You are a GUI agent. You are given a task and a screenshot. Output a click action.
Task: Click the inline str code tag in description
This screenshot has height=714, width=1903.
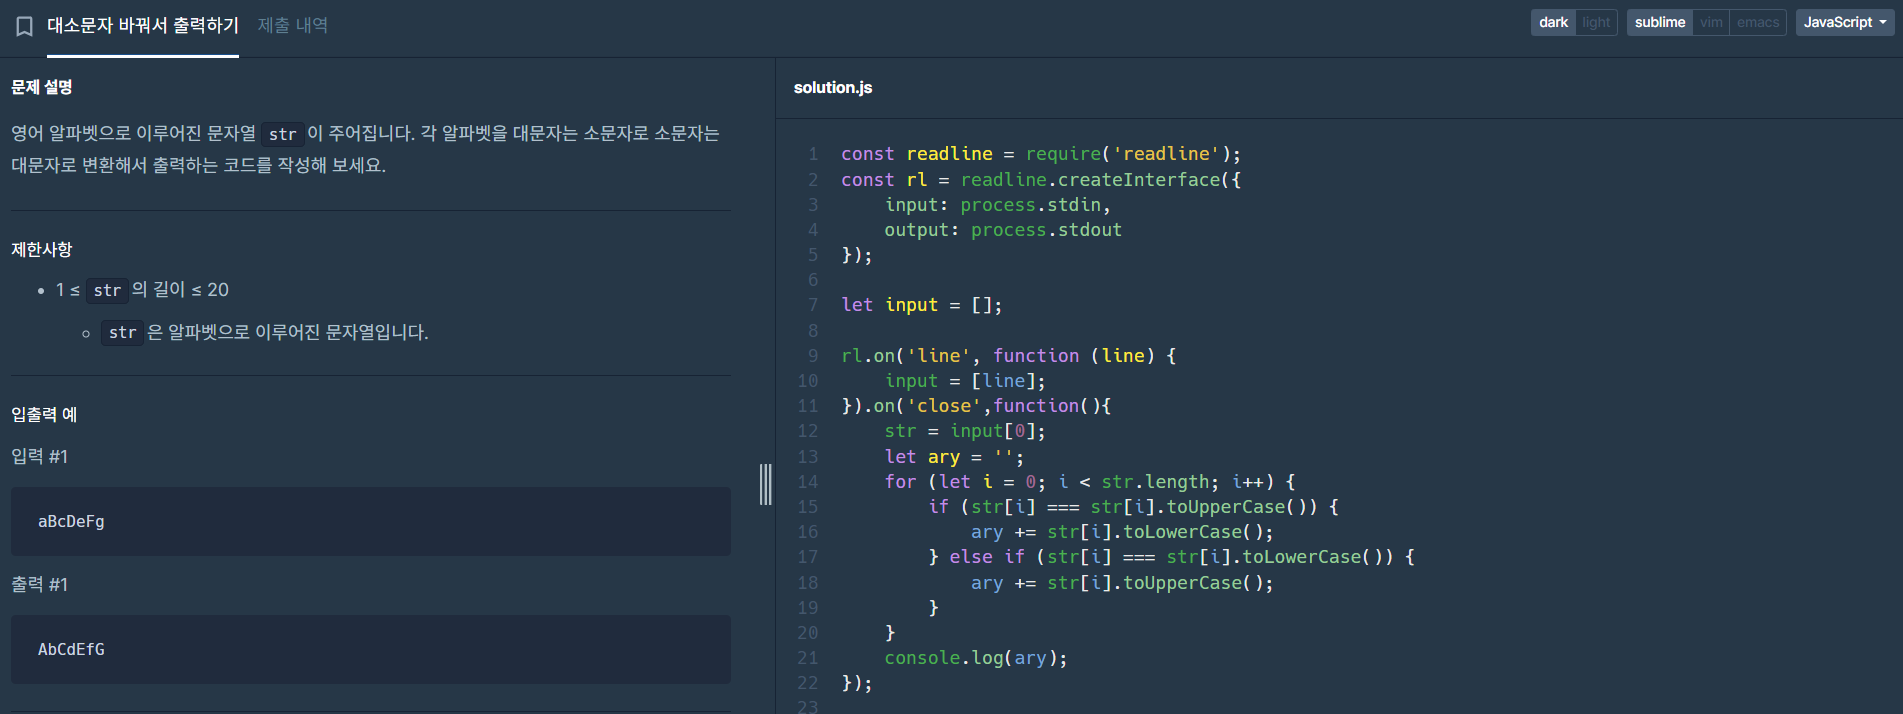[282, 134]
